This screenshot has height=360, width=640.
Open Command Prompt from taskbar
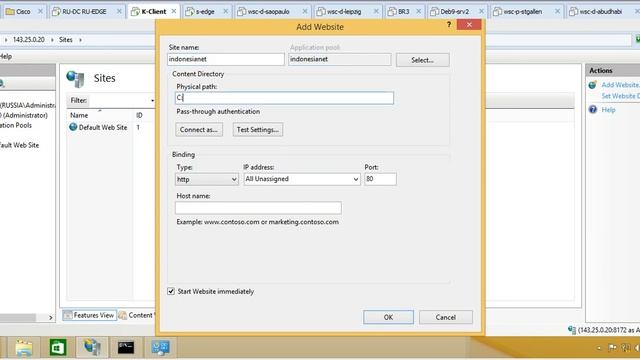[x=126, y=348]
